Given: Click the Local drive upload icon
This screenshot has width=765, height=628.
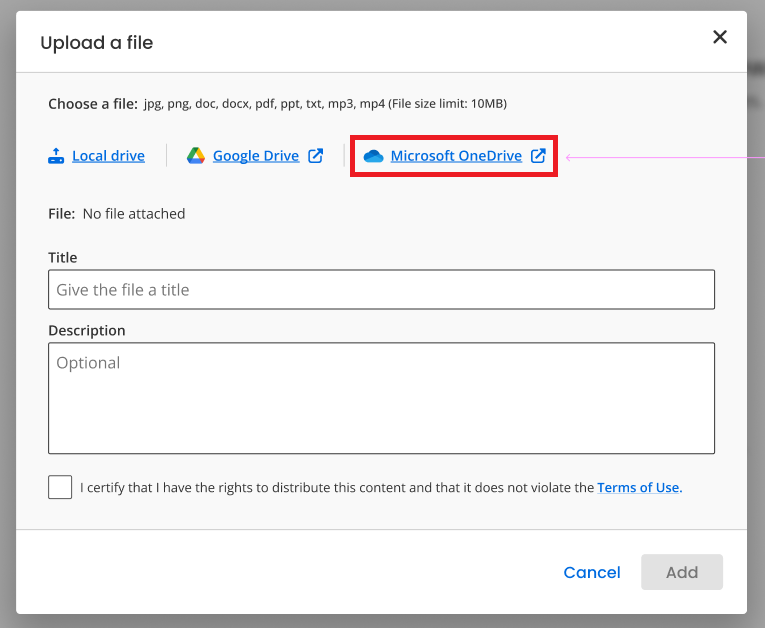Looking at the screenshot, I should (56, 156).
